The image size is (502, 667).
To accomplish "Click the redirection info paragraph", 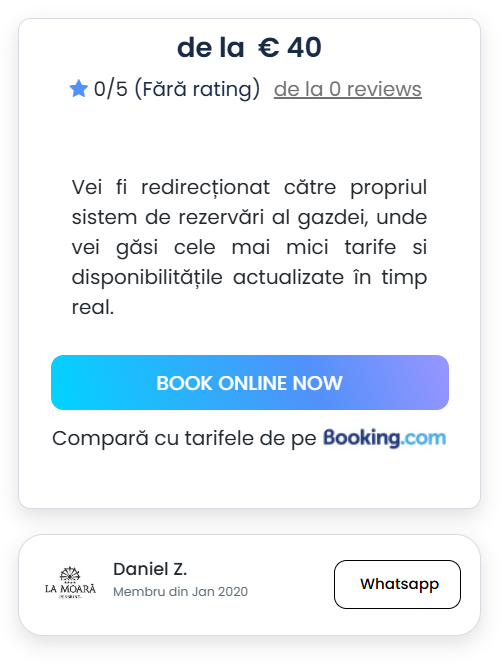I will 249,247.
